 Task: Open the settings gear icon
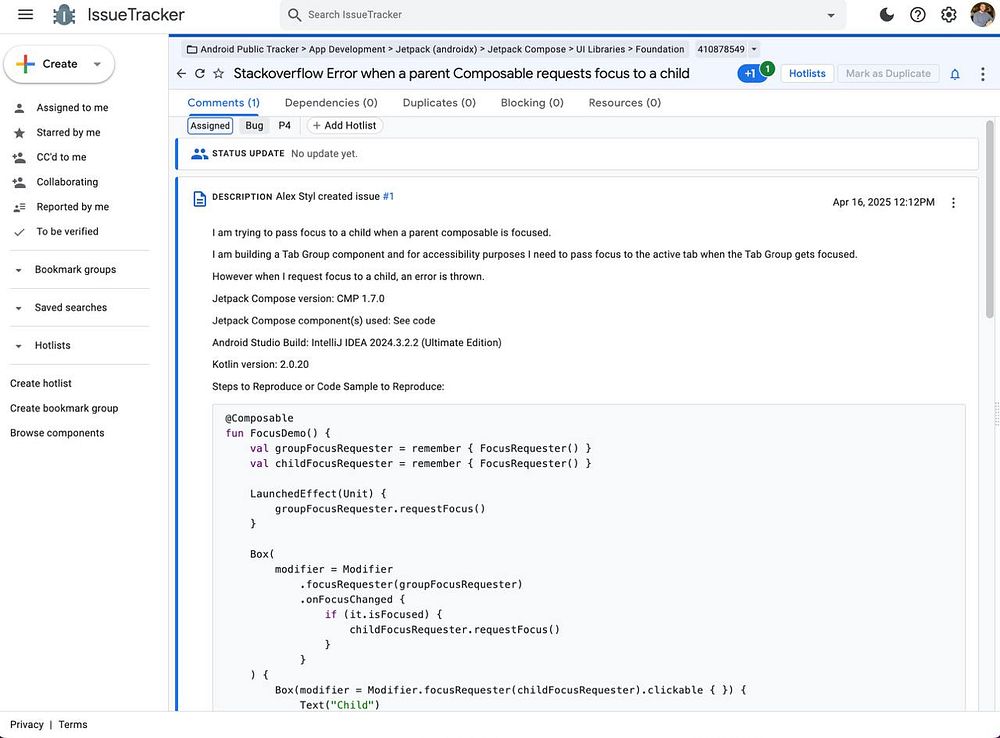(x=948, y=15)
